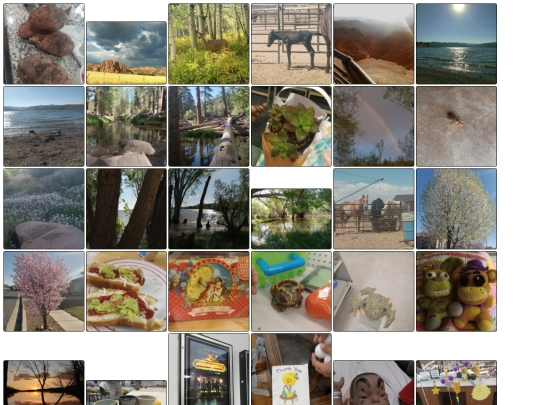Select the horses at fence photo

pyautogui.click(x=374, y=209)
